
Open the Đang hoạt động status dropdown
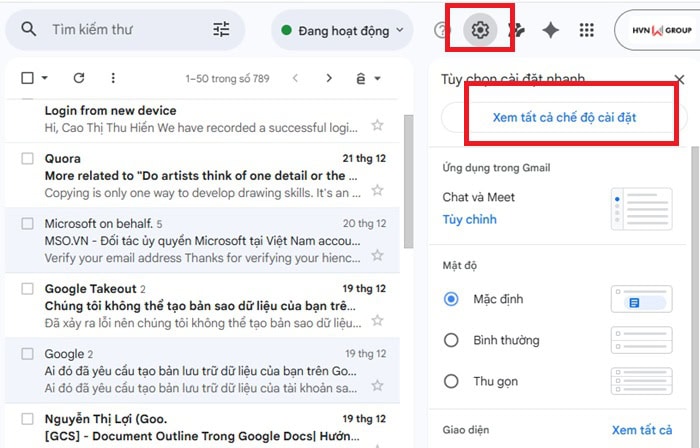pyautogui.click(x=342, y=30)
